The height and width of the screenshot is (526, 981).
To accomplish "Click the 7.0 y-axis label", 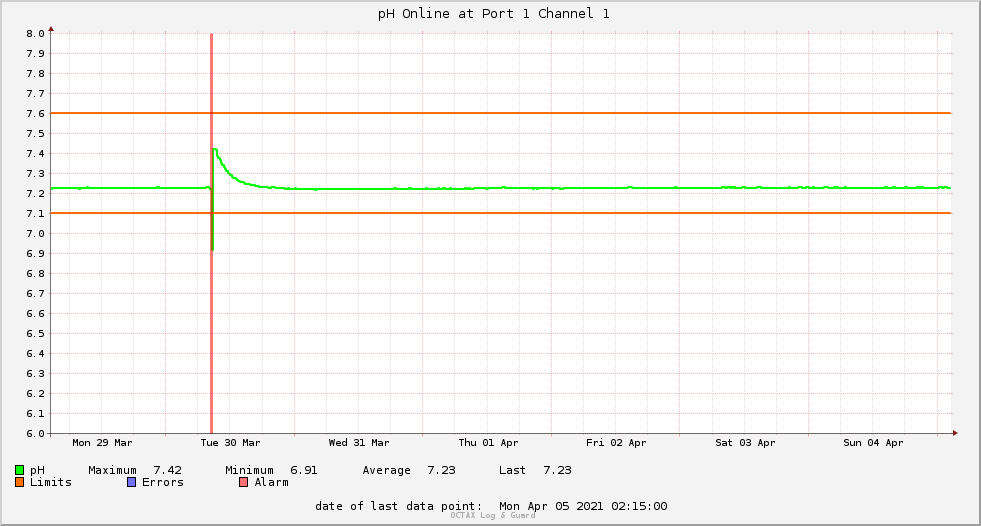I will tap(36, 234).
